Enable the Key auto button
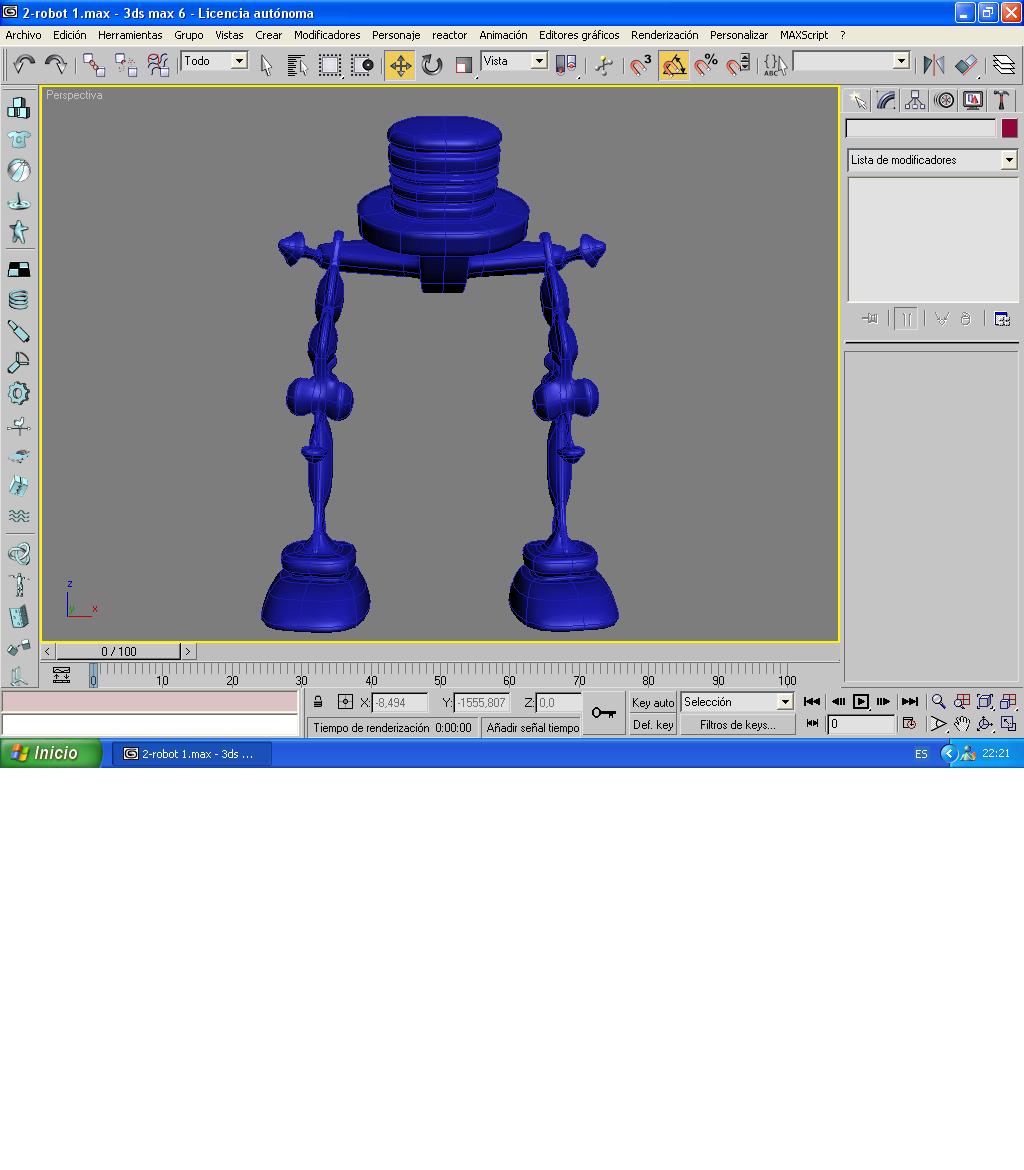The image size is (1024, 1170). pyautogui.click(x=653, y=702)
